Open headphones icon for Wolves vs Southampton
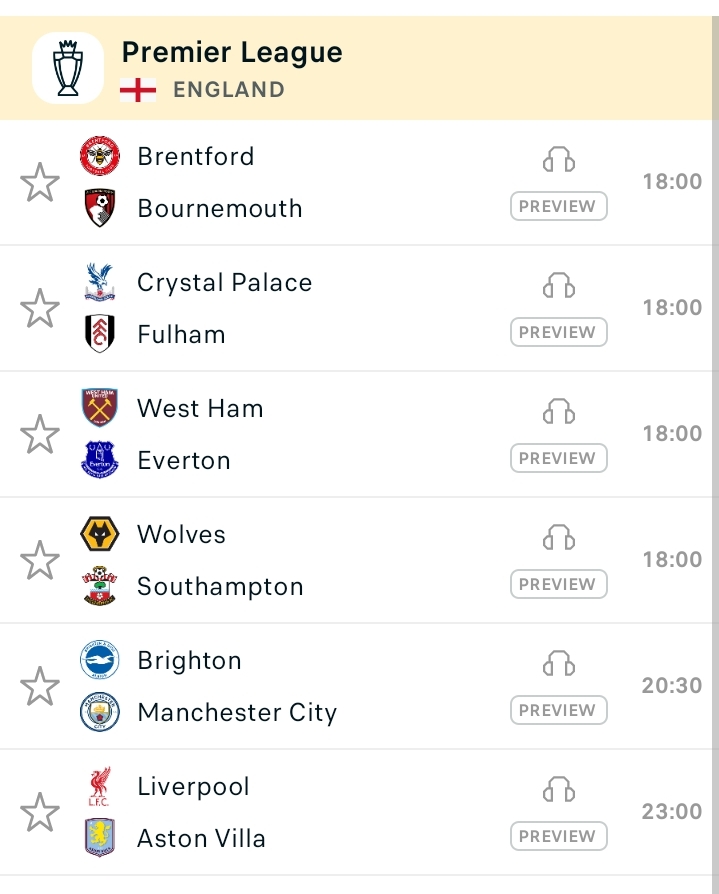 coord(559,538)
